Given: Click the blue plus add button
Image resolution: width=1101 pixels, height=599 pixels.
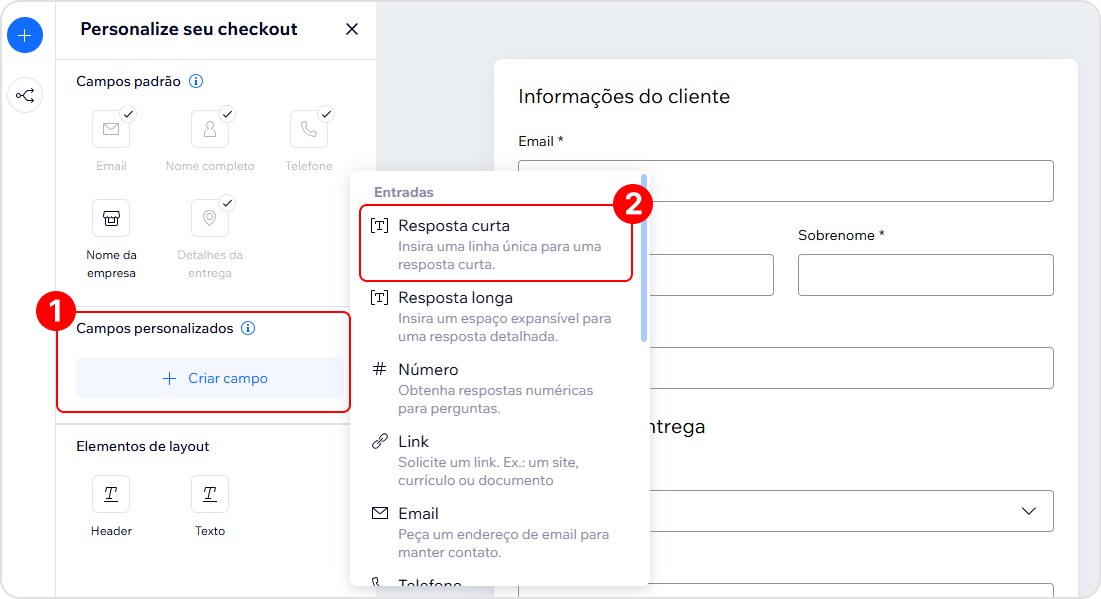Looking at the screenshot, I should click(25, 35).
